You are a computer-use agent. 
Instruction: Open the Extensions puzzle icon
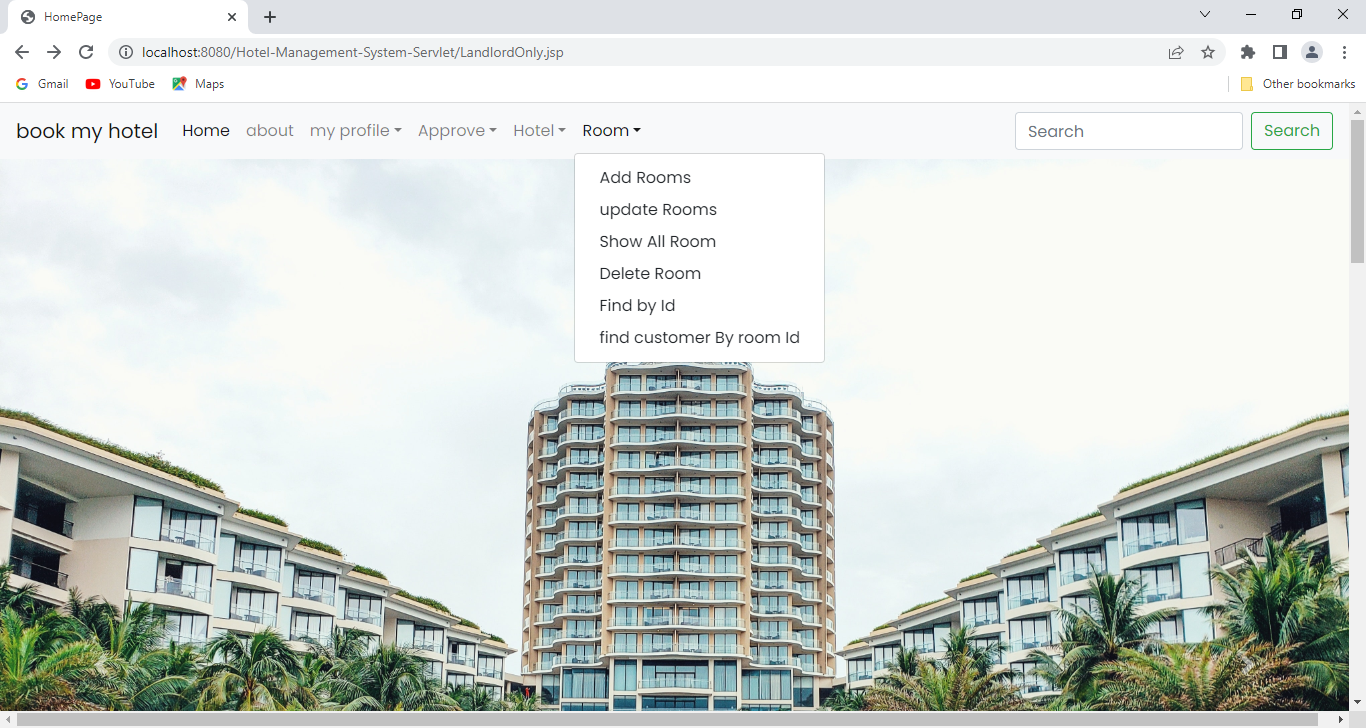pyautogui.click(x=1247, y=52)
